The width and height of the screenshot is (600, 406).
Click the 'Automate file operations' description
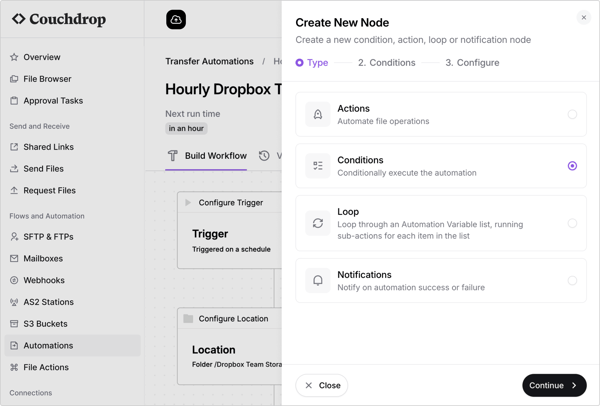tap(383, 121)
